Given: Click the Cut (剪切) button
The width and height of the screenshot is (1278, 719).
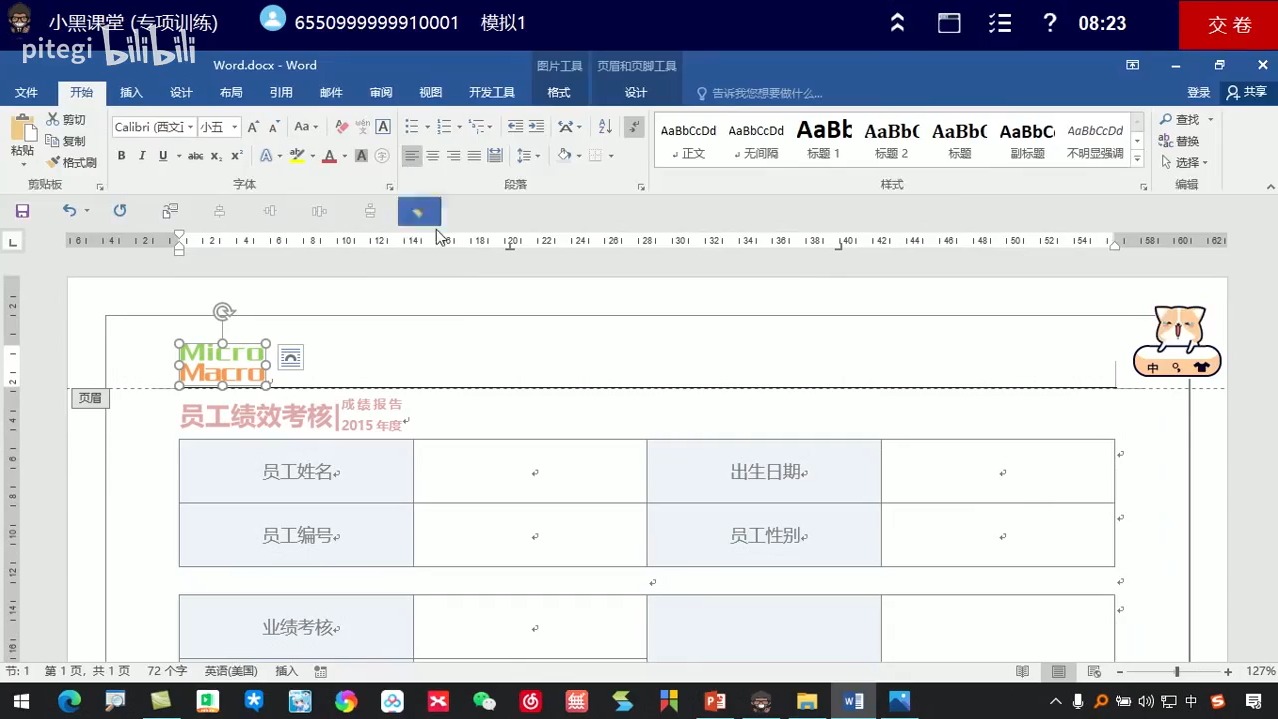Looking at the screenshot, I should [x=66, y=120].
